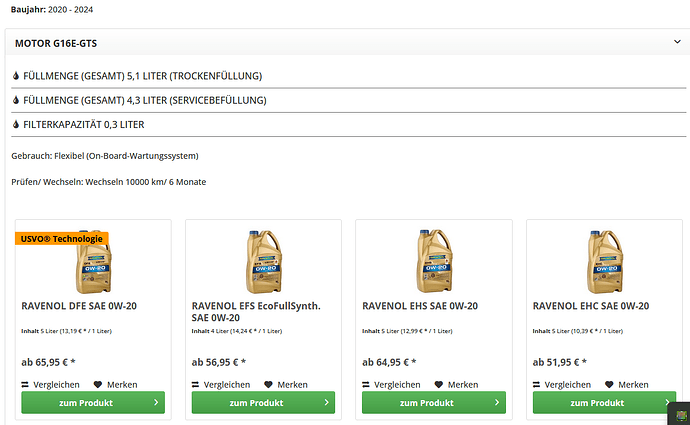
Task: Click price ab 51,95 € on EHC card
Action: point(560,363)
